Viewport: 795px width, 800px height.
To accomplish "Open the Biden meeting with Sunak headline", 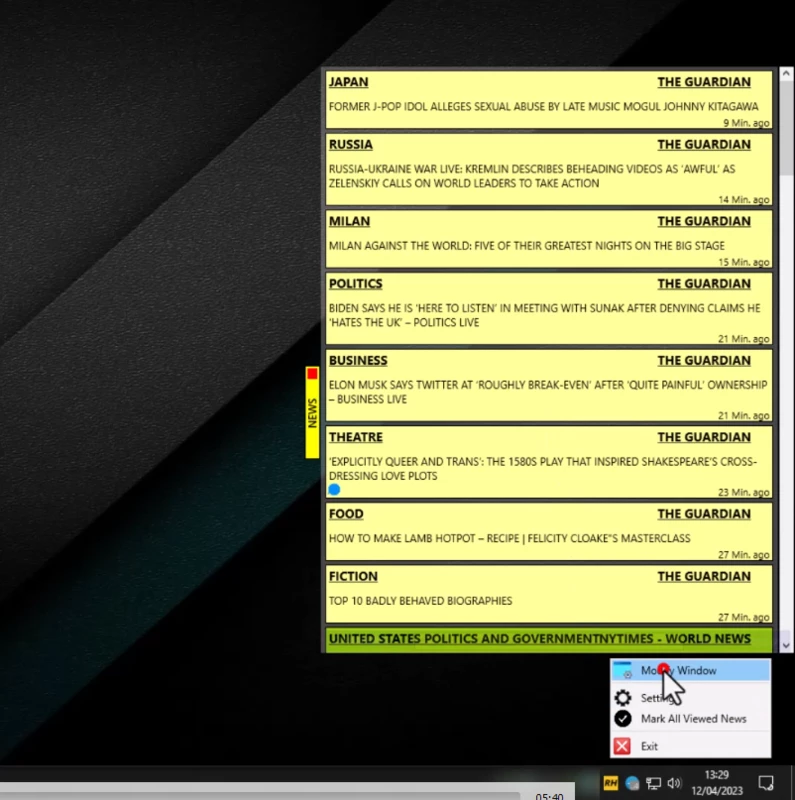I will pos(544,315).
